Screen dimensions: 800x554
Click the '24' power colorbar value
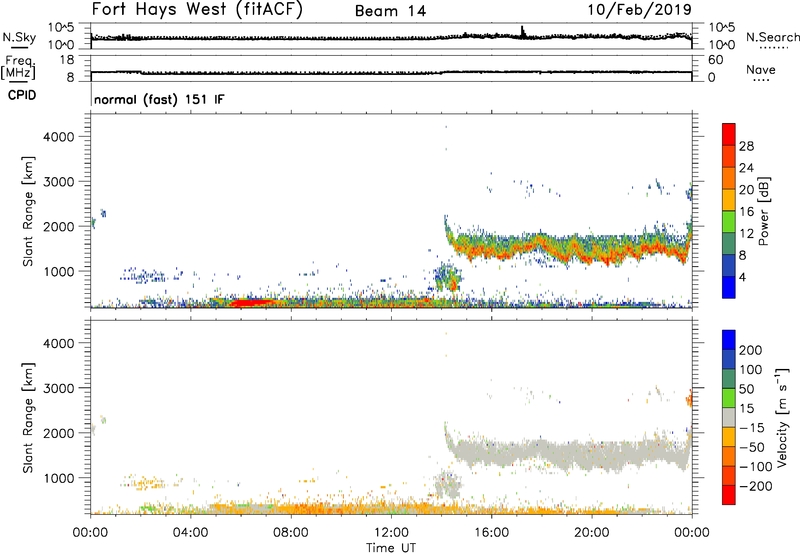(x=746, y=168)
